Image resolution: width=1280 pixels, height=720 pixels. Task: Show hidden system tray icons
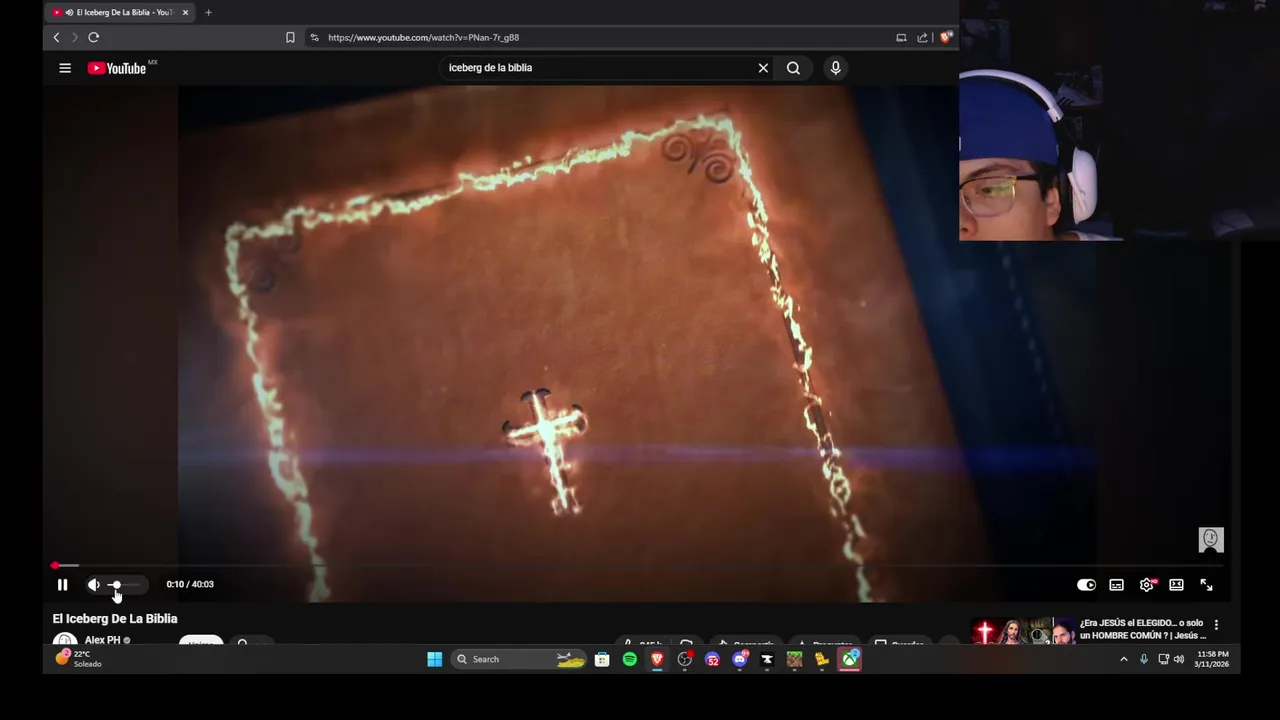[1123, 659]
